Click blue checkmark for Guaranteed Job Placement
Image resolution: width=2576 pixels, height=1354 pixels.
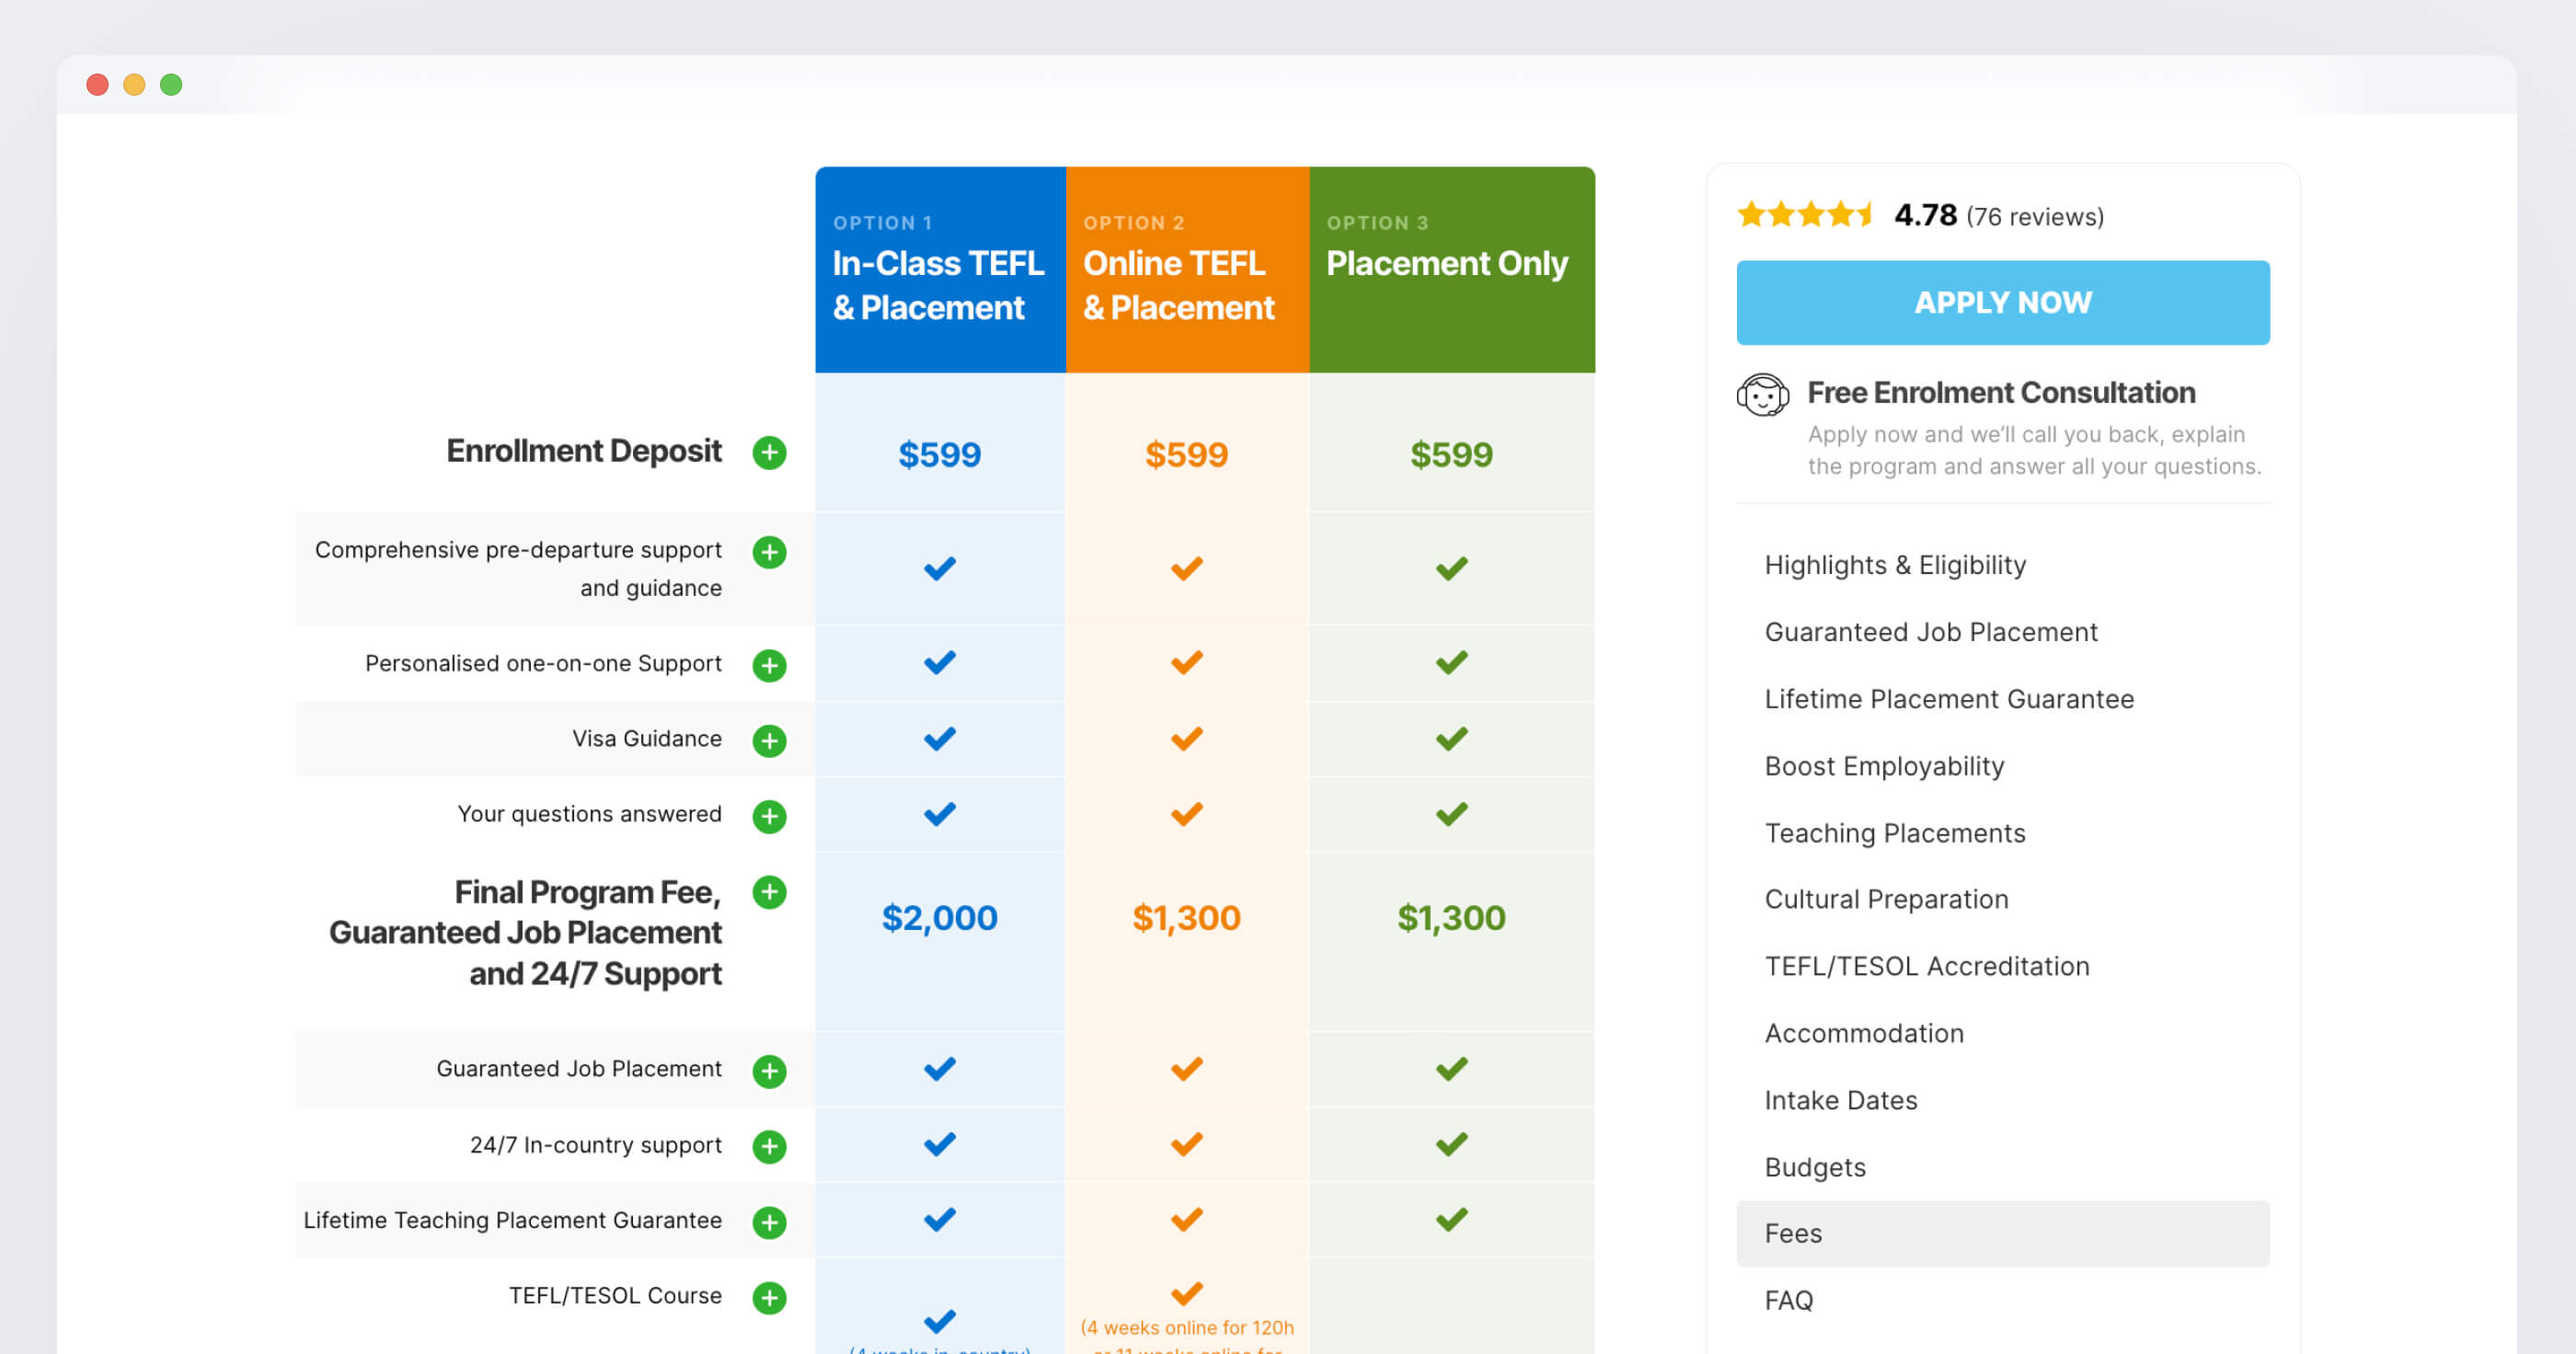939,1069
